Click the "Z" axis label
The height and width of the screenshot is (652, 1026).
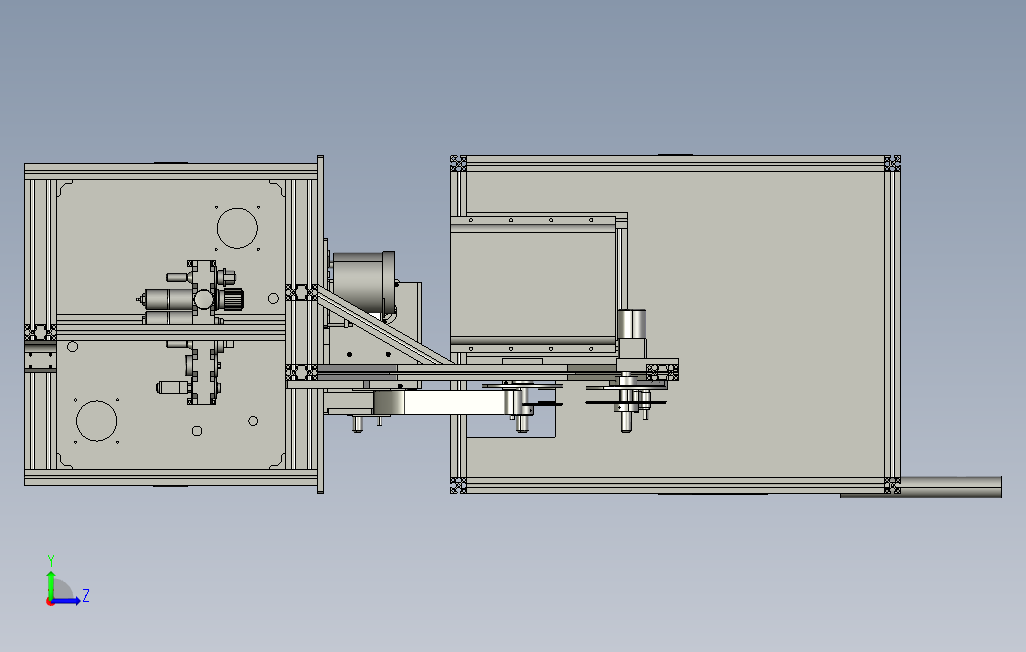(86, 596)
